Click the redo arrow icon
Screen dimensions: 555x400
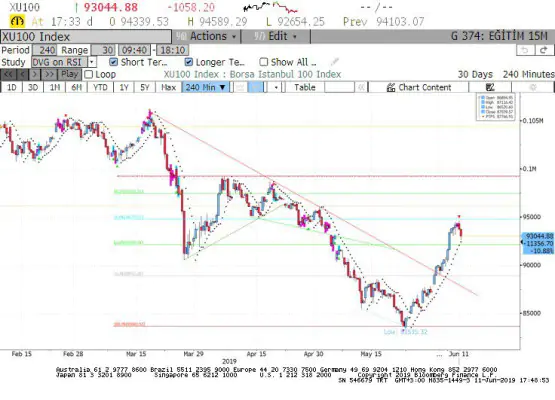pos(544,50)
